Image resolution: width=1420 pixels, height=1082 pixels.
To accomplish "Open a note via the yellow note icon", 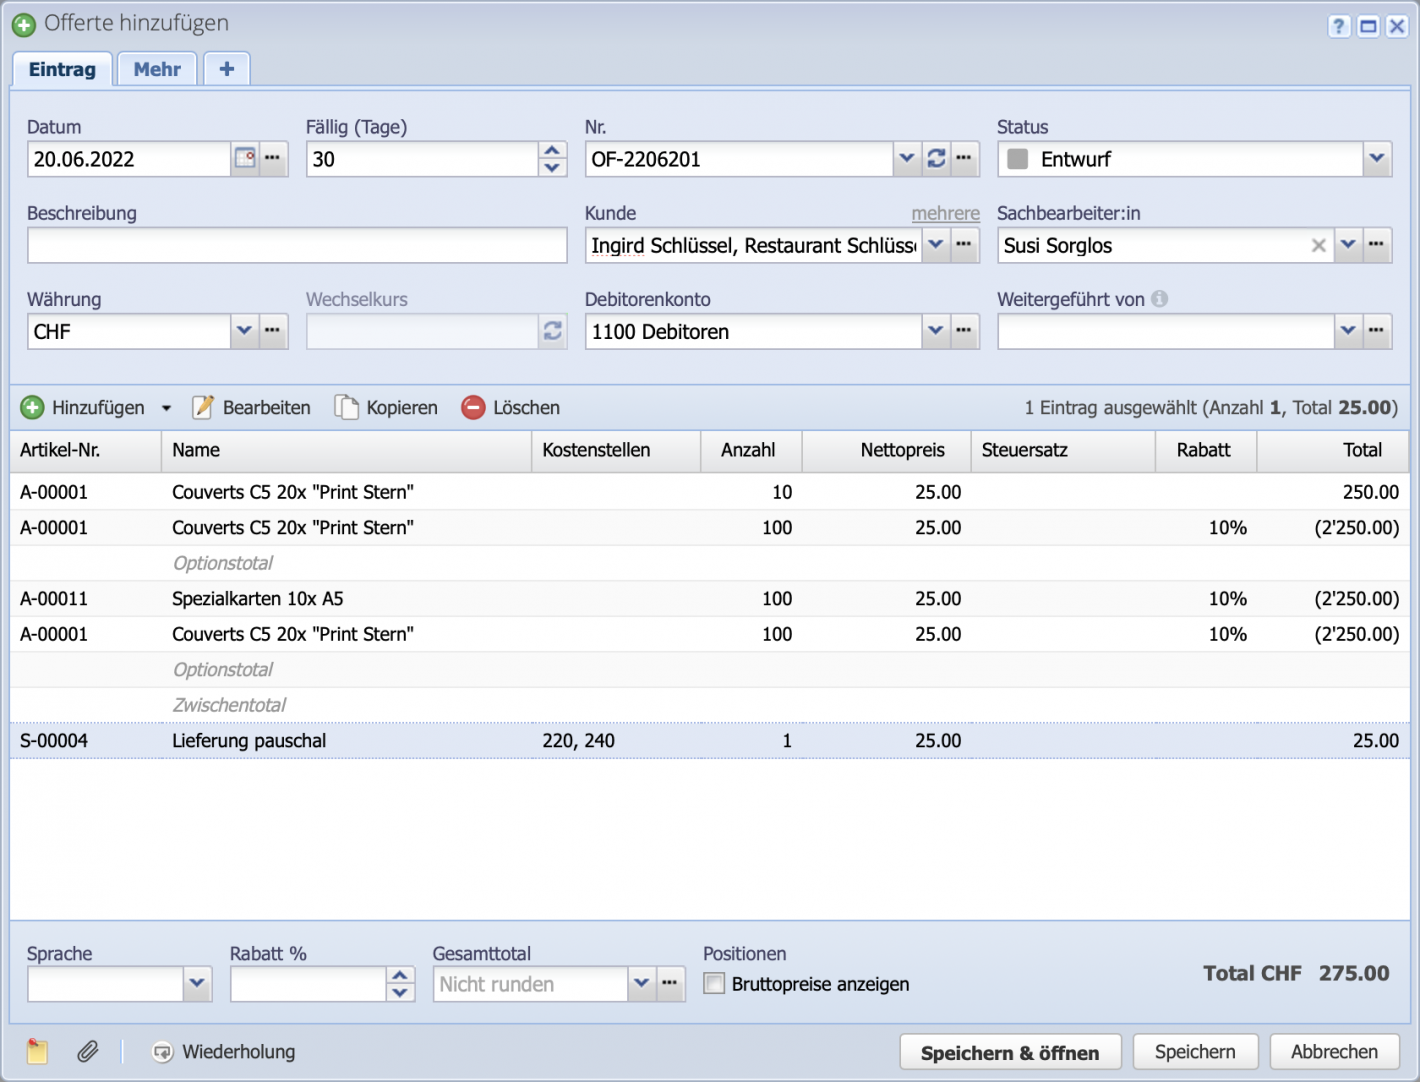I will pyautogui.click(x=36, y=1051).
